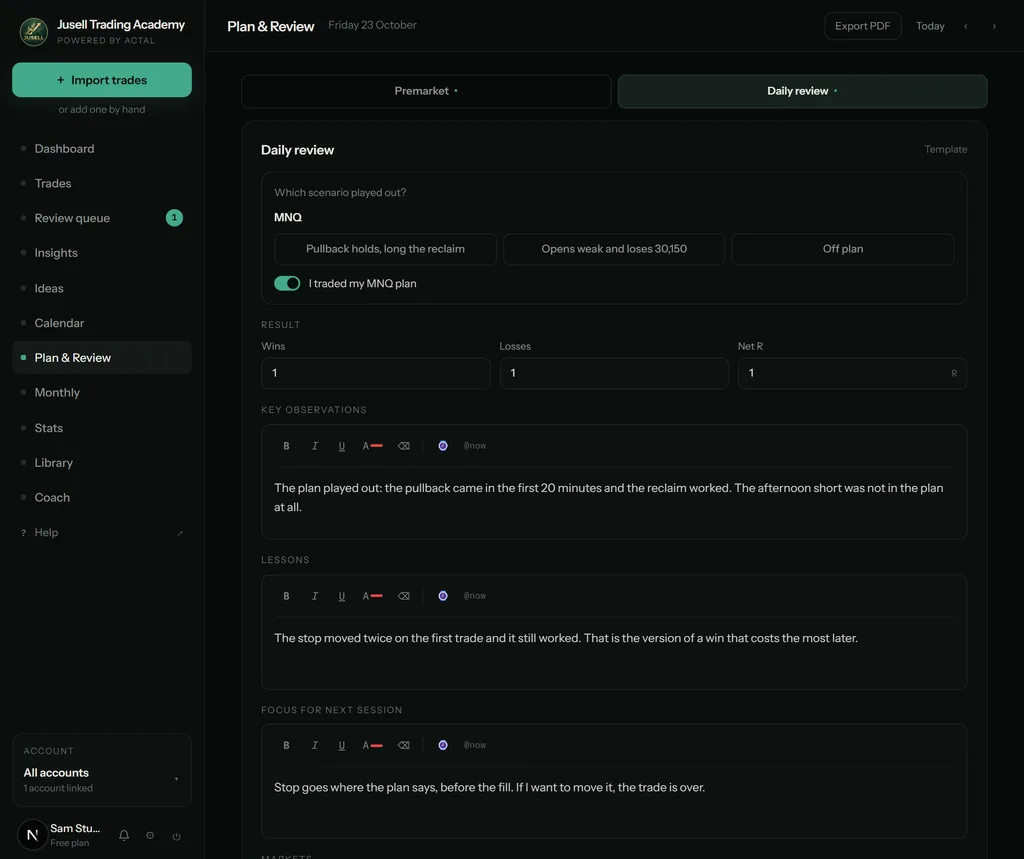Go to previous day with left chevron
This screenshot has width=1024, height=859.
tap(966, 26)
